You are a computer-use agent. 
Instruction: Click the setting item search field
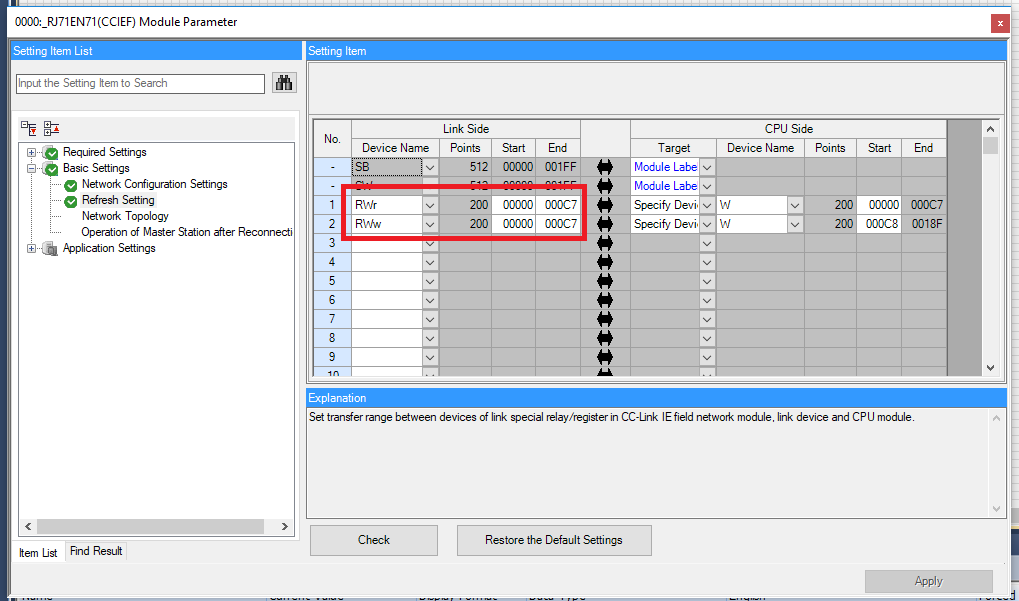pos(140,83)
